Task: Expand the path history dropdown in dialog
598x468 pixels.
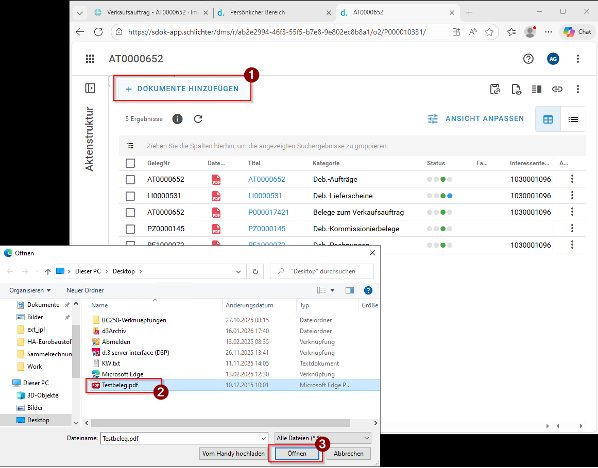Action: (238, 272)
